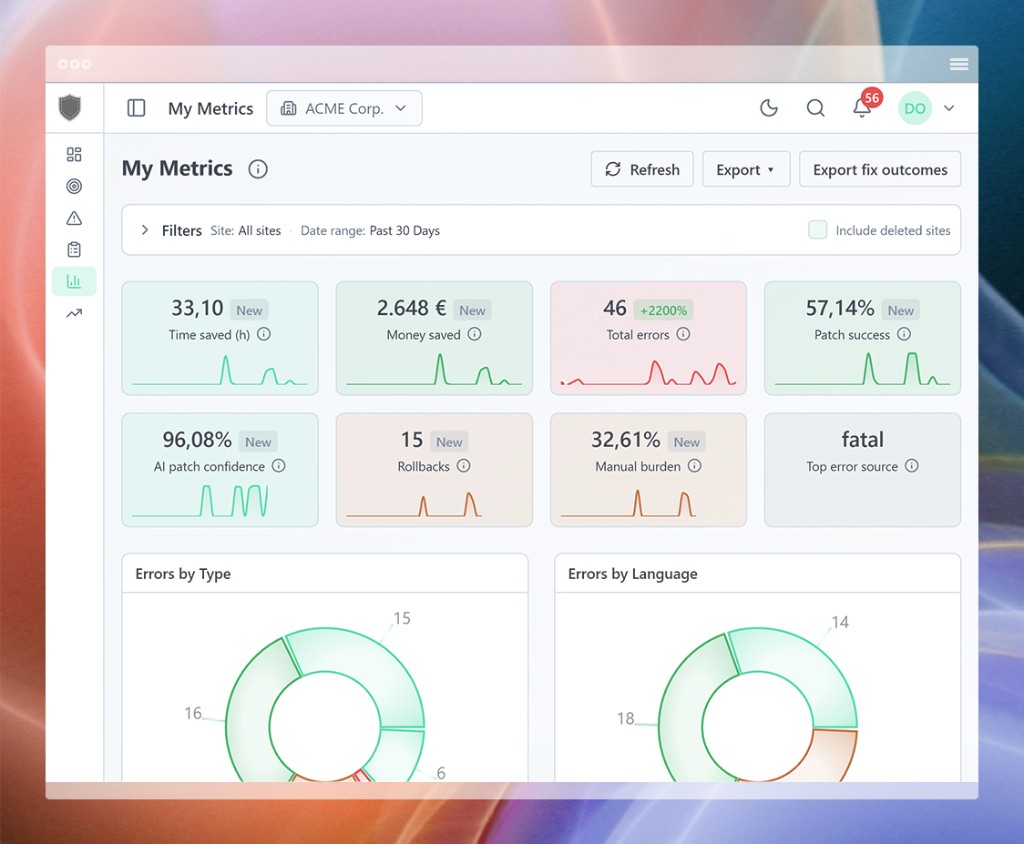Open search with magnifier icon
Image resolution: width=1024 pixels, height=844 pixels.
pos(815,108)
